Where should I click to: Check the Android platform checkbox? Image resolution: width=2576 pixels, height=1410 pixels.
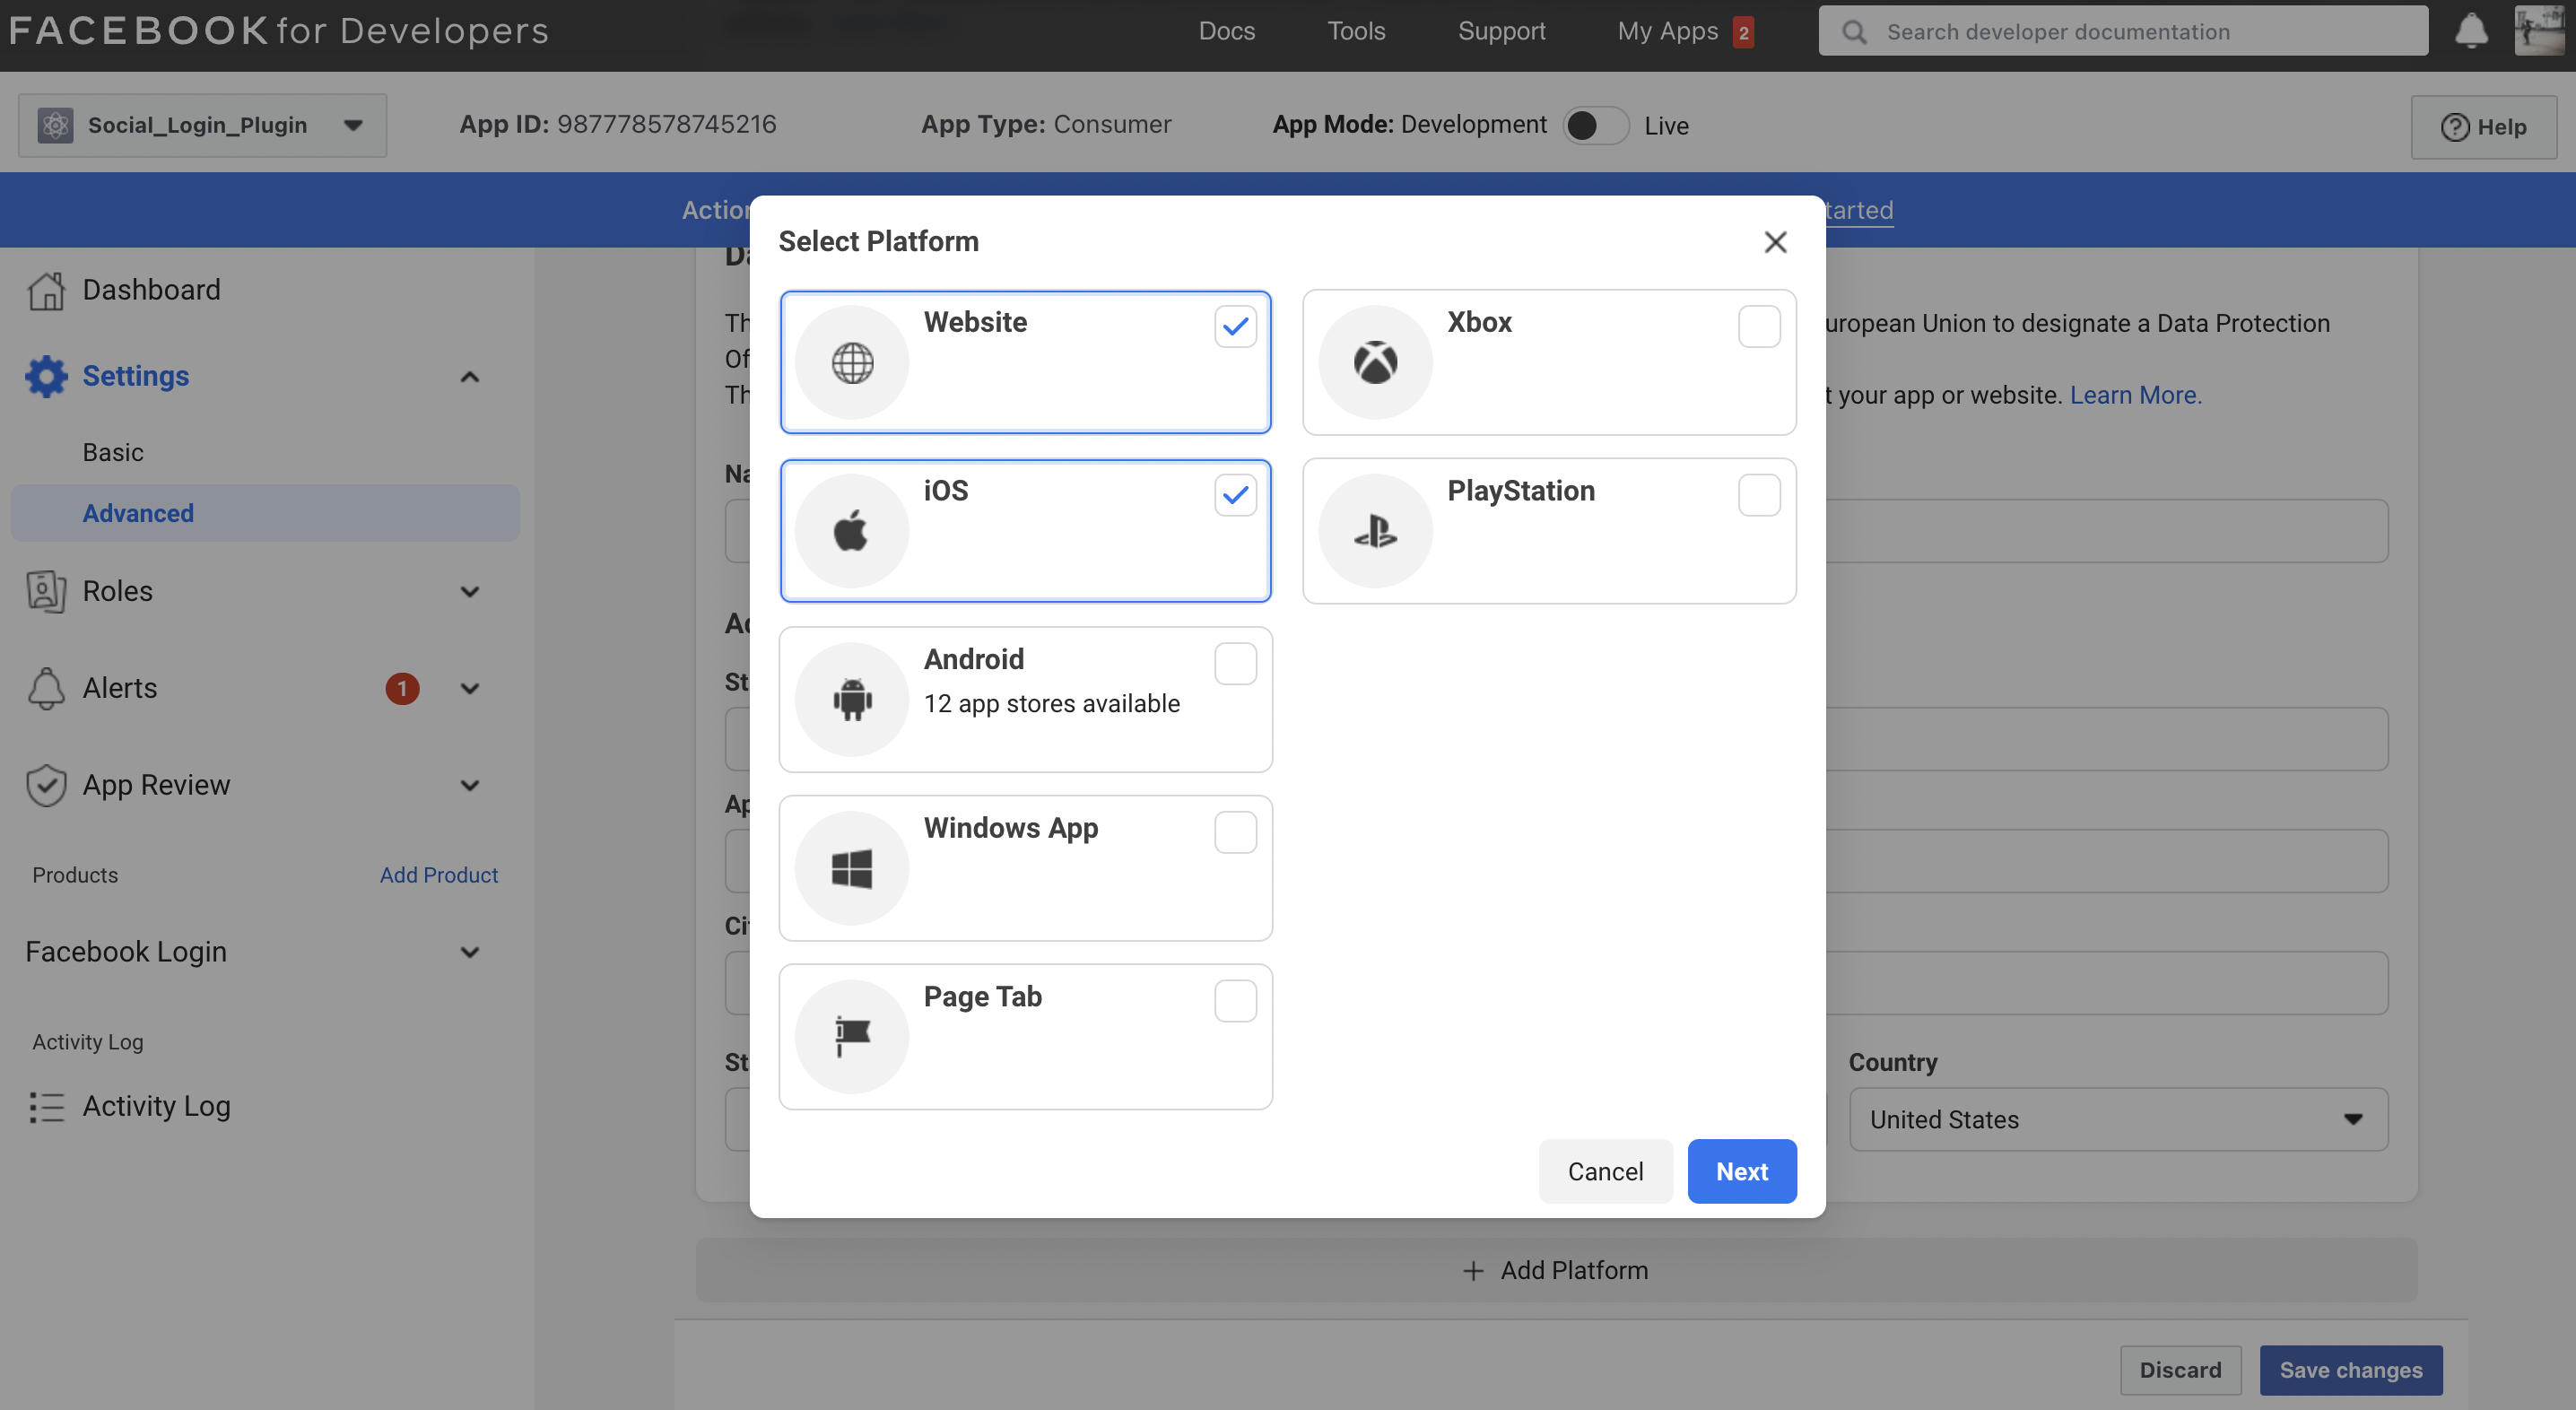coord(1235,664)
